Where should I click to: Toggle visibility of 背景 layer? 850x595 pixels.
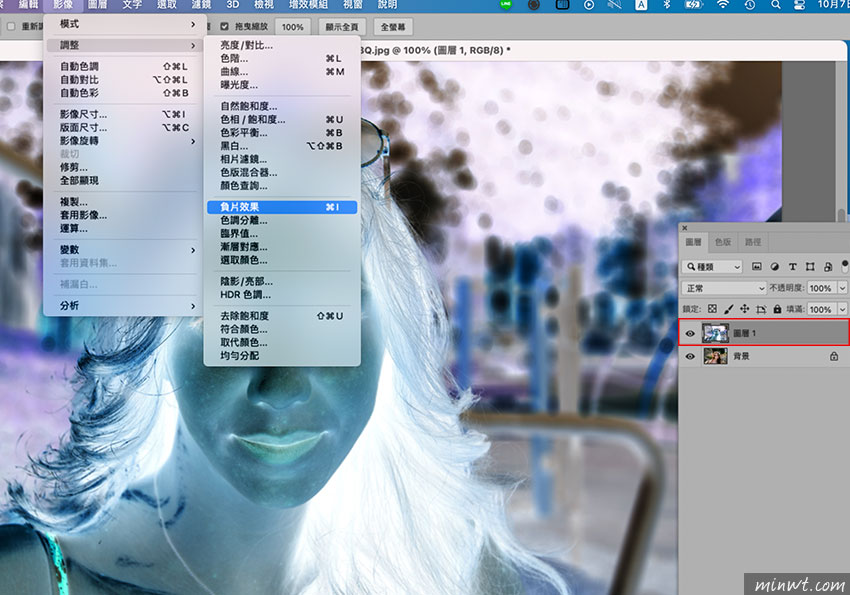point(690,356)
